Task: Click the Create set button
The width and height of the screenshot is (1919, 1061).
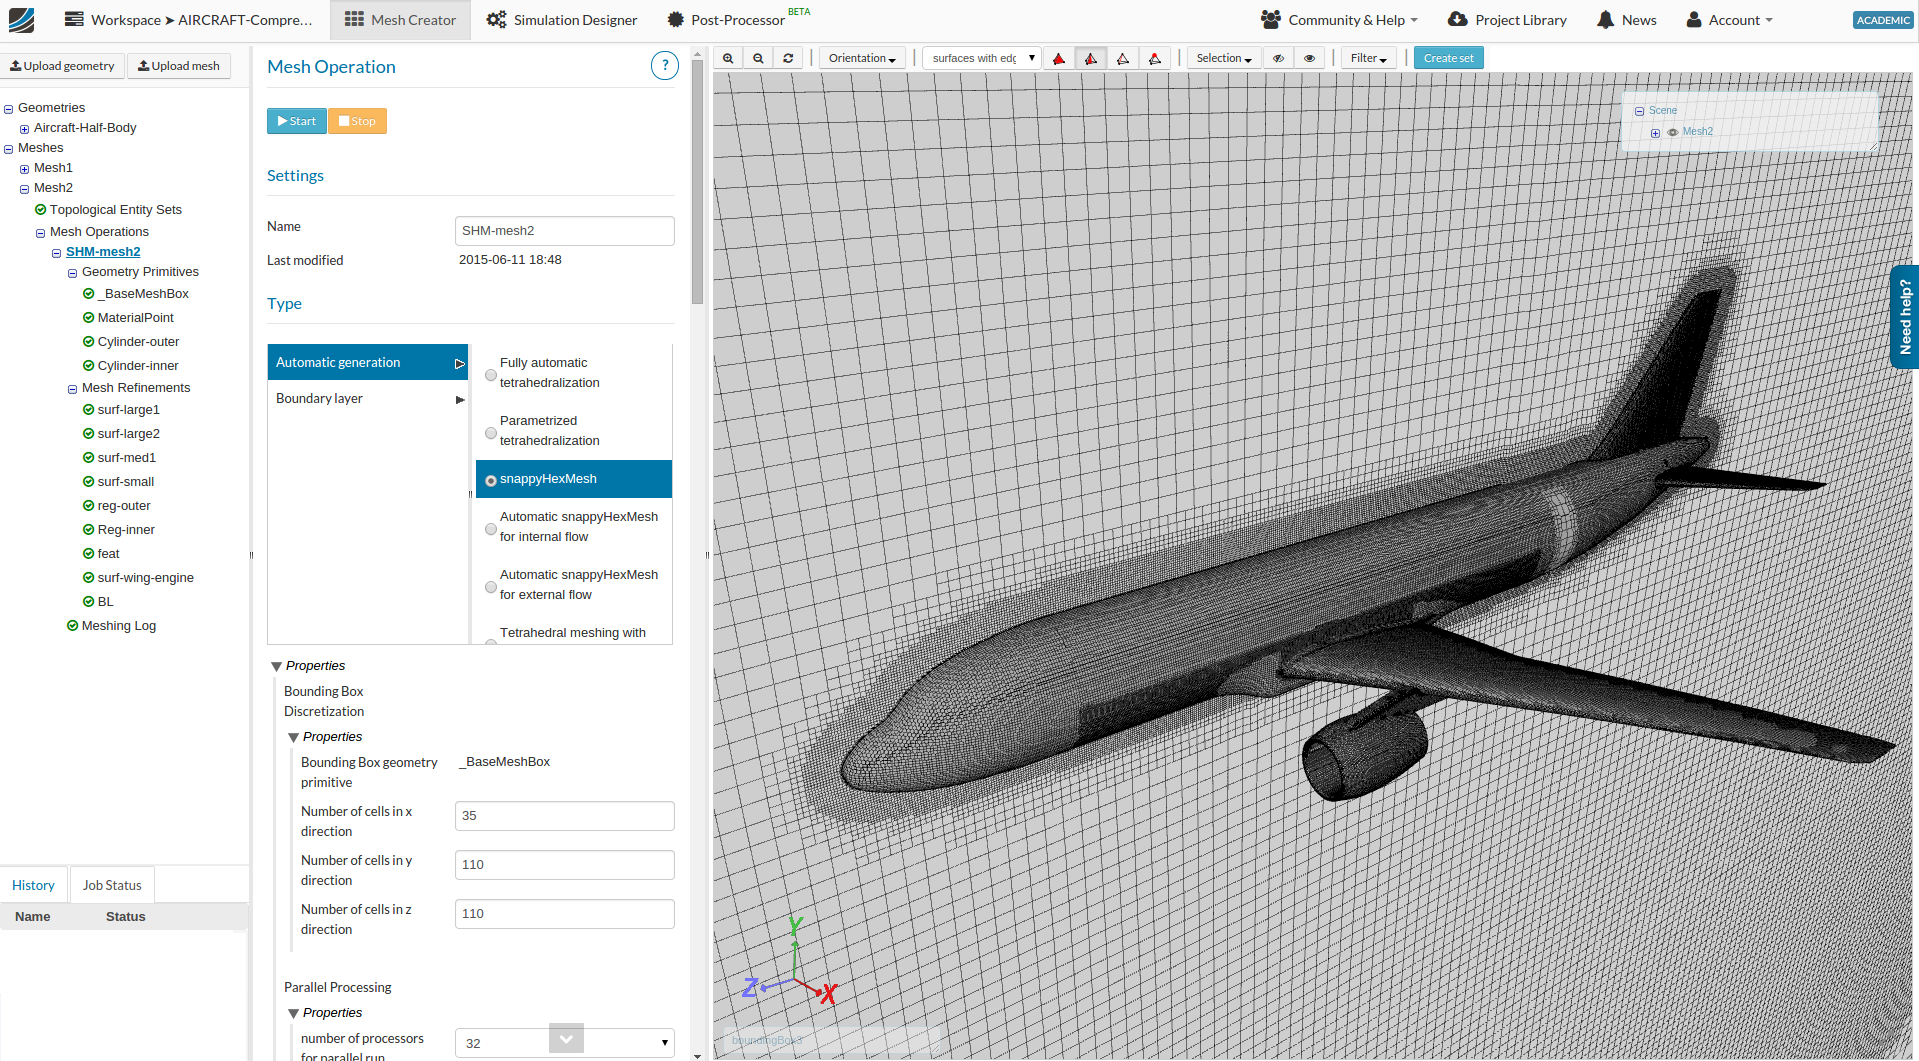Action: (x=1448, y=57)
